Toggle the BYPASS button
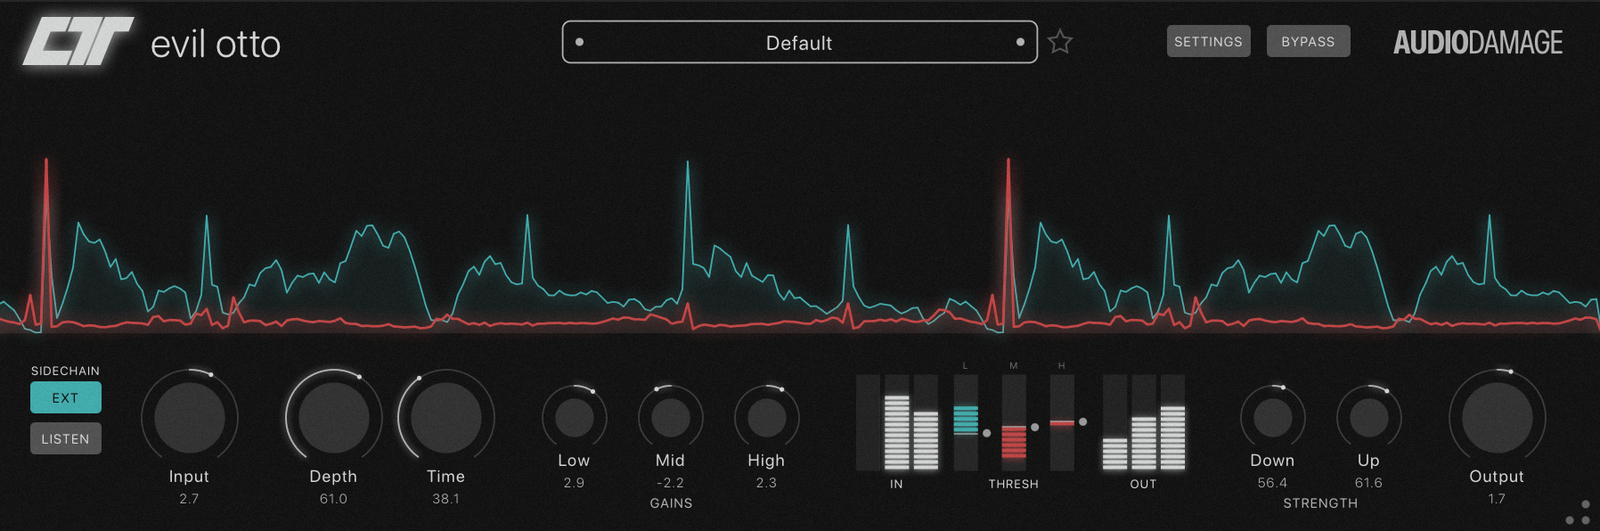 1307,42
